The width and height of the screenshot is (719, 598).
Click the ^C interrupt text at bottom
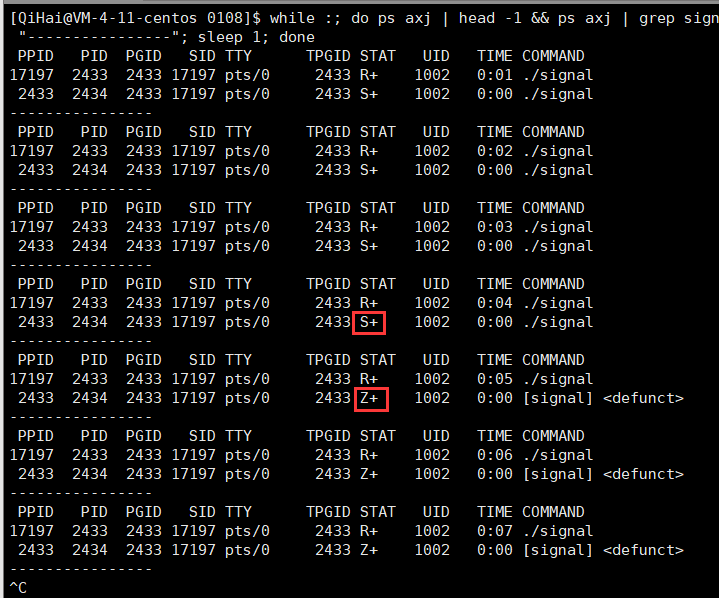click(x=18, y=587)
